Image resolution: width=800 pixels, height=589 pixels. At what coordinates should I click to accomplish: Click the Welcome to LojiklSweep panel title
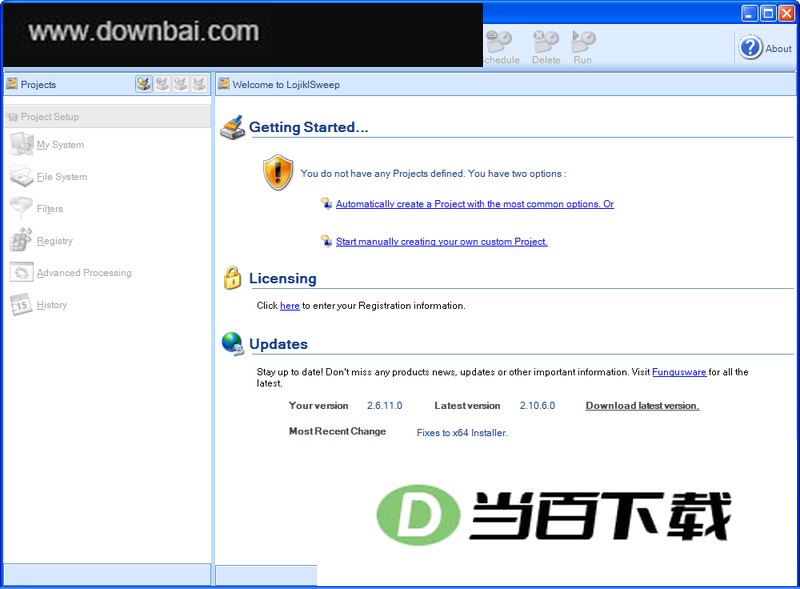pyautogui.click(x=286, y=85)
